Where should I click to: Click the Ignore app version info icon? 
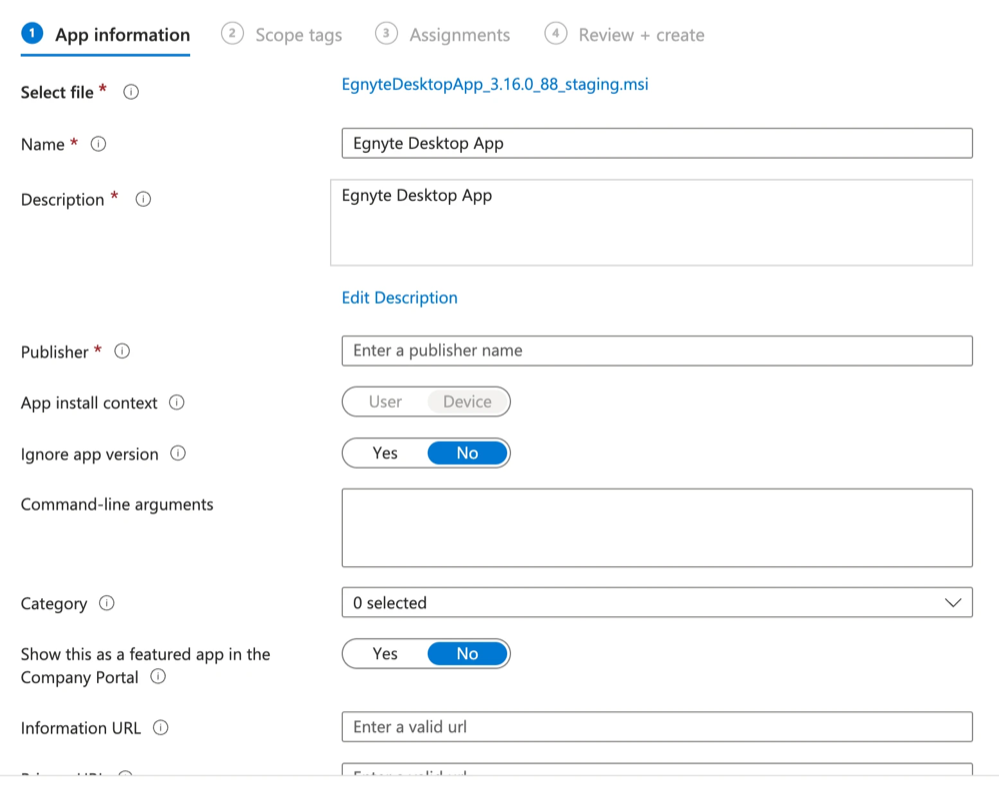click(178, 453)
